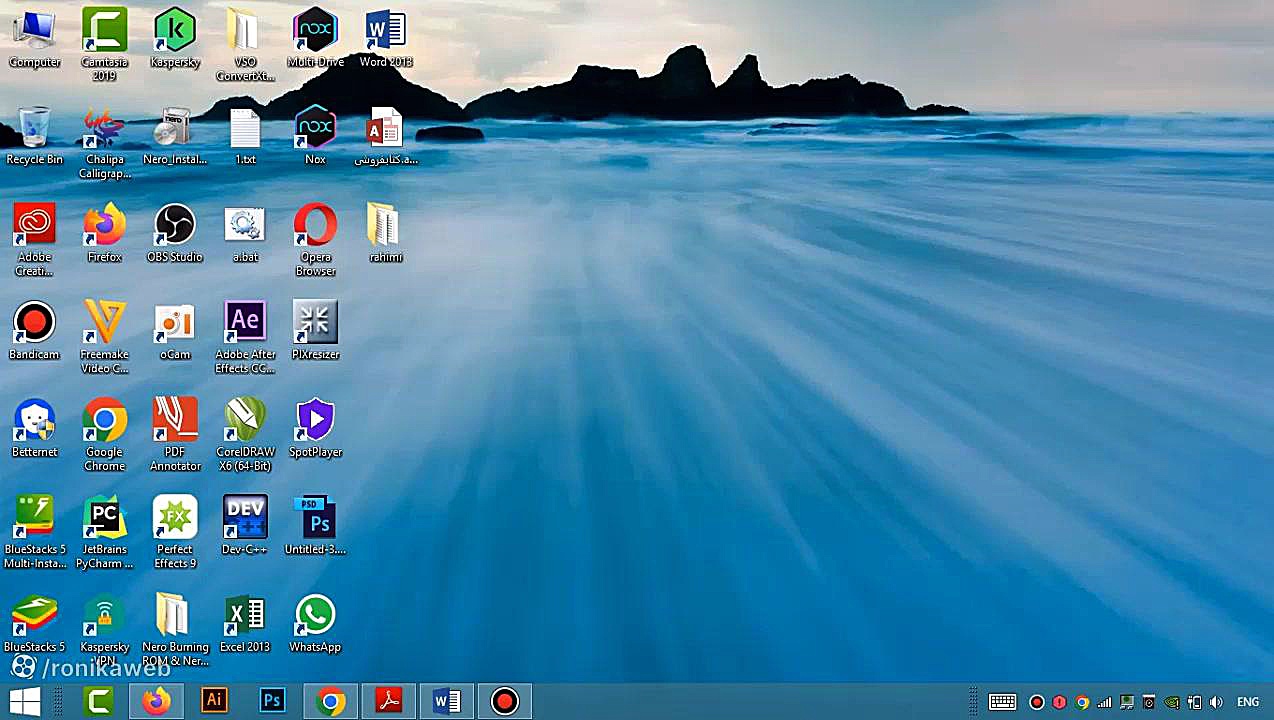Image resolution: width=1274 pixels, height=720 pixels.
Task: Launch Excel 2013 desktop shortcut
Action: pyautogui.click(x=245, y=623)
